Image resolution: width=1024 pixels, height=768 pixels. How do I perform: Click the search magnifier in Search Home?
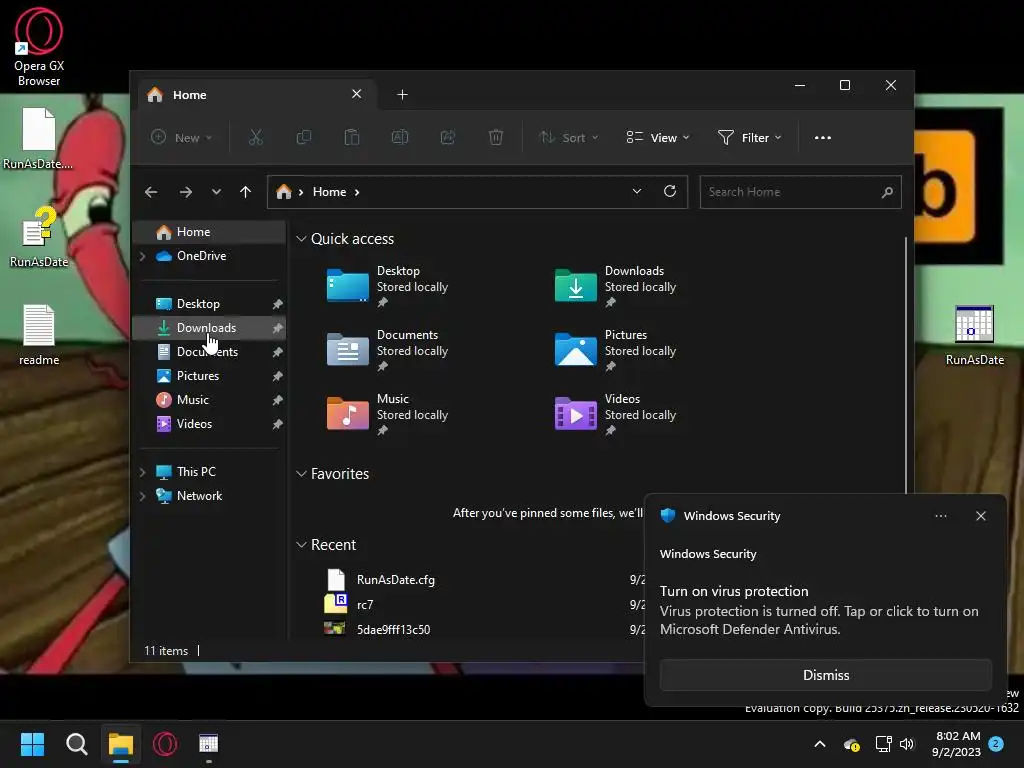(x=887, y=192)
